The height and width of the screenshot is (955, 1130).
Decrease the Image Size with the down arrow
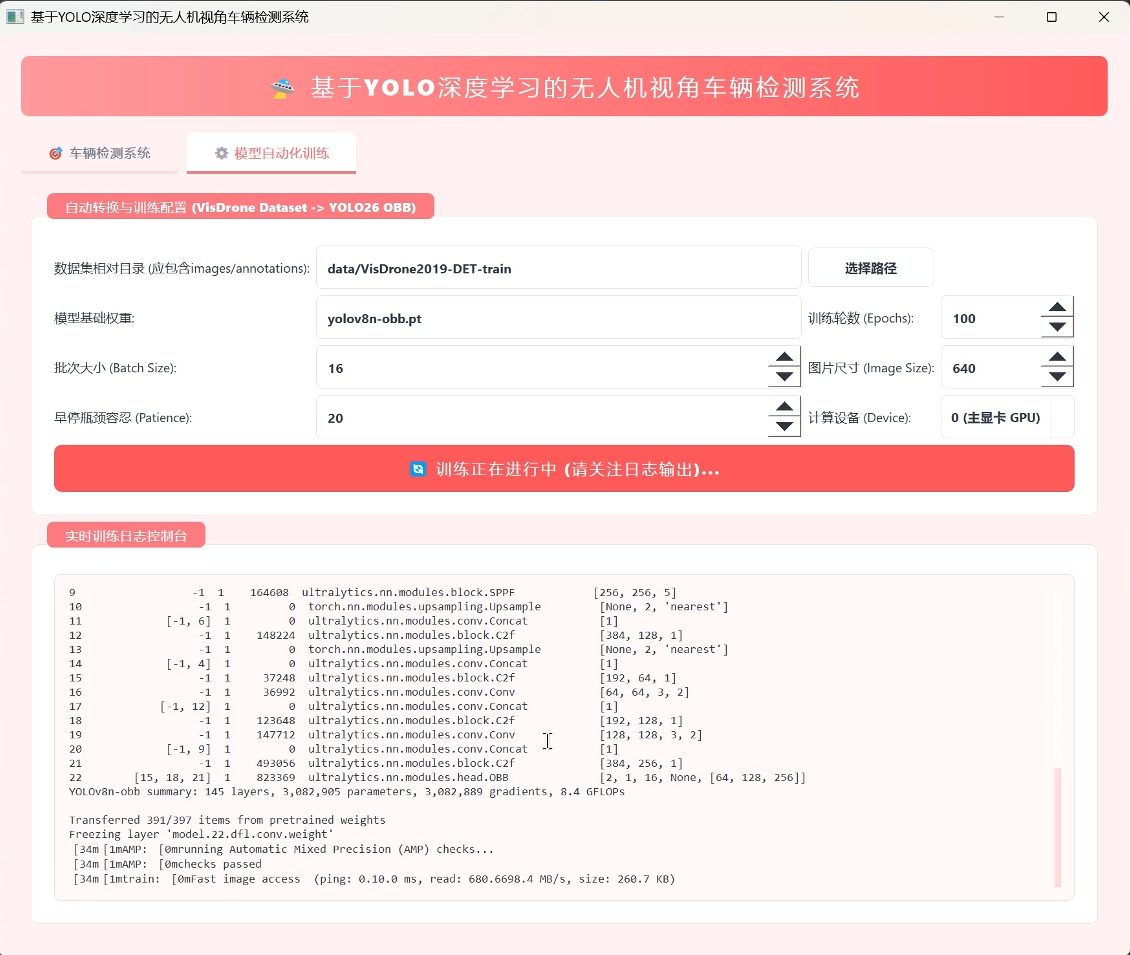(x=1057, y=377)
